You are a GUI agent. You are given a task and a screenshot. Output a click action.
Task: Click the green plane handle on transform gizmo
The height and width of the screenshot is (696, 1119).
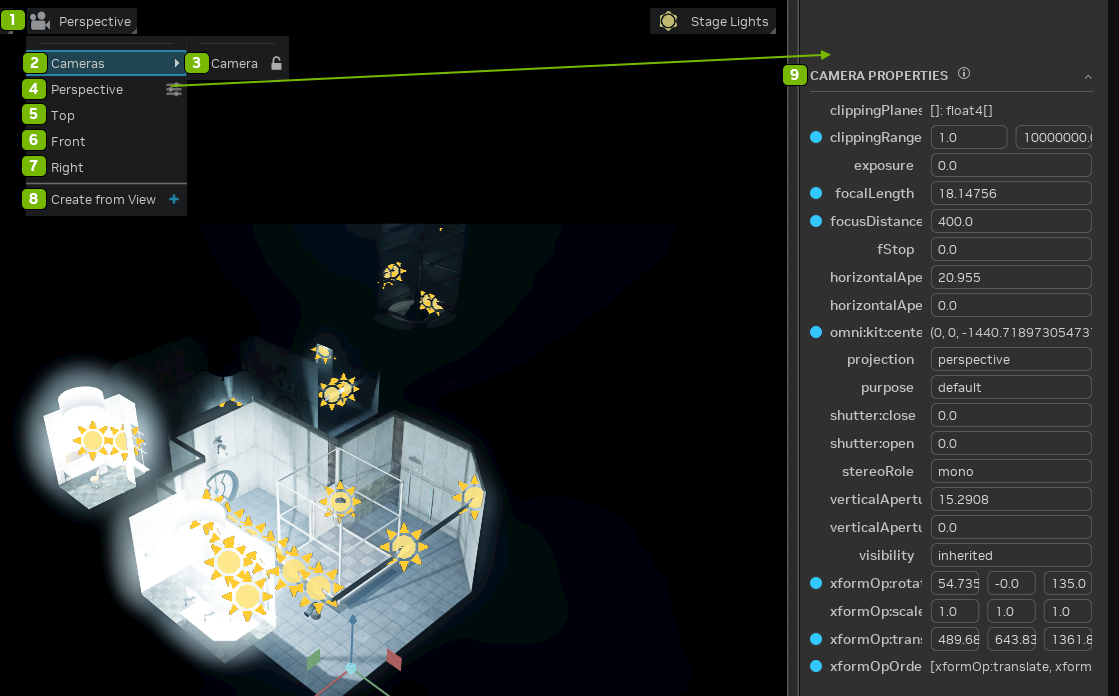[313, 658]
